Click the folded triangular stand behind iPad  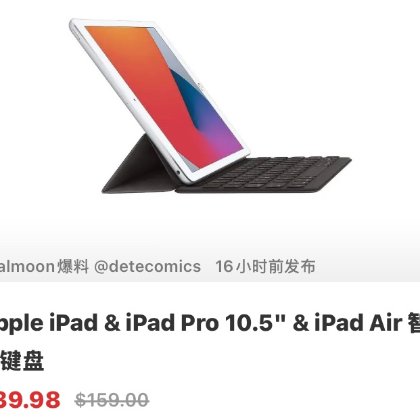pyautogui.click(x=138, y=167)
